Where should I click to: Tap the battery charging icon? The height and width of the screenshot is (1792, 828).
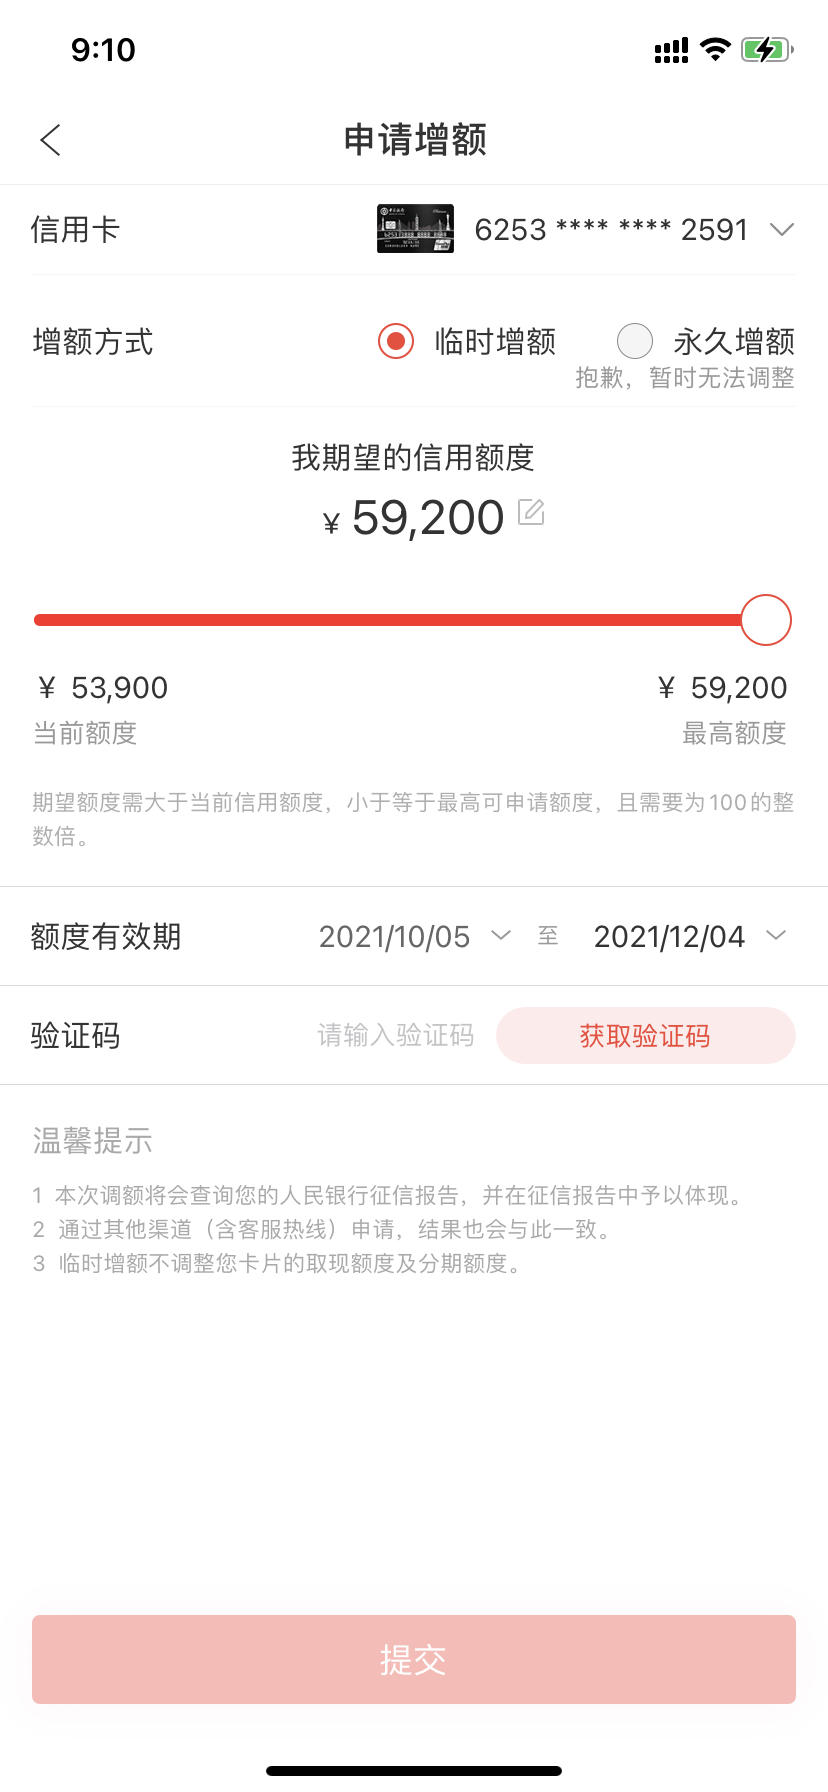tap(767, 49)
